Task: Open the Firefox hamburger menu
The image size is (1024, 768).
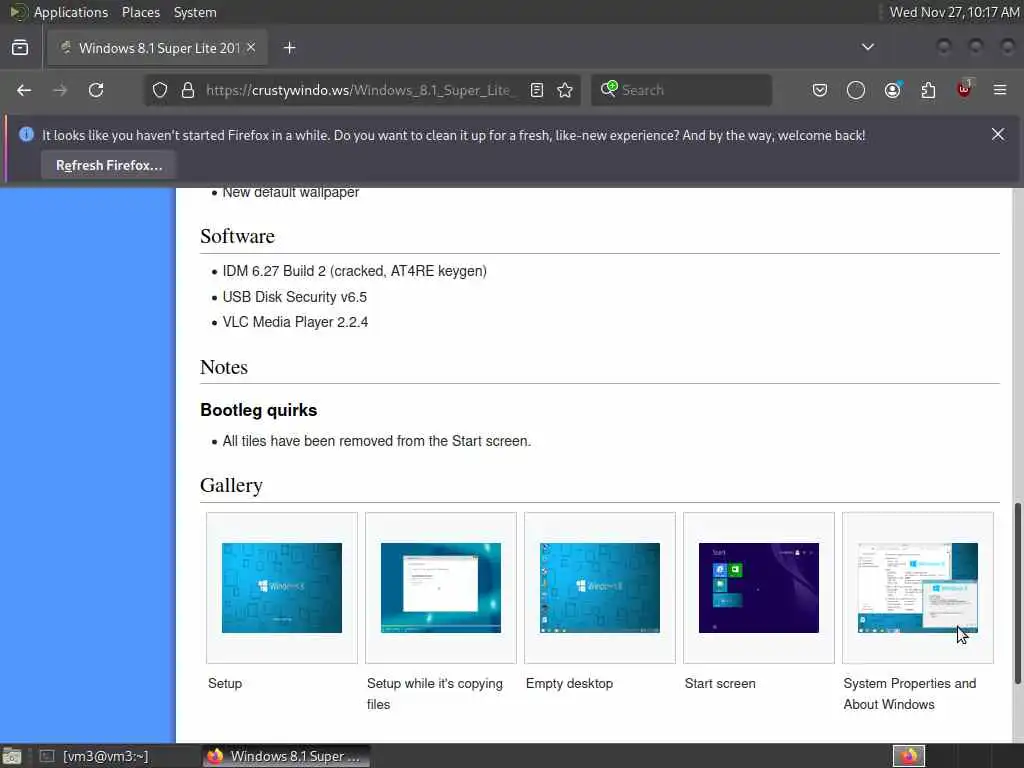Action: (x=1000, y=90)
